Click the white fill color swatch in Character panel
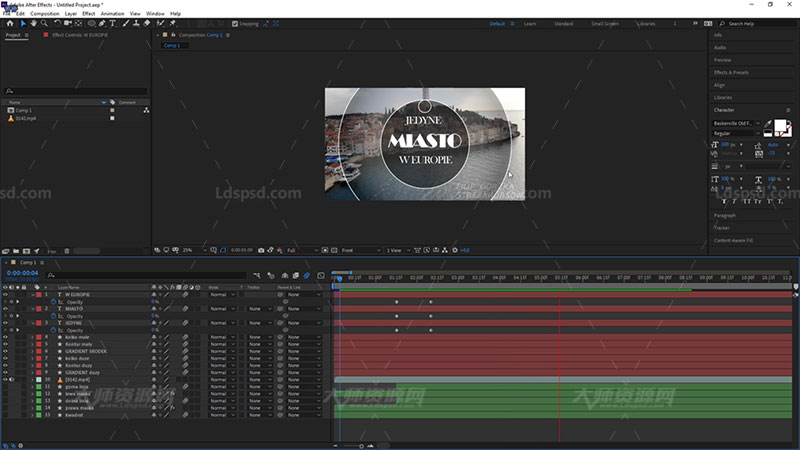Viewport: 800px width, 450px height. [x=780, y=126]
